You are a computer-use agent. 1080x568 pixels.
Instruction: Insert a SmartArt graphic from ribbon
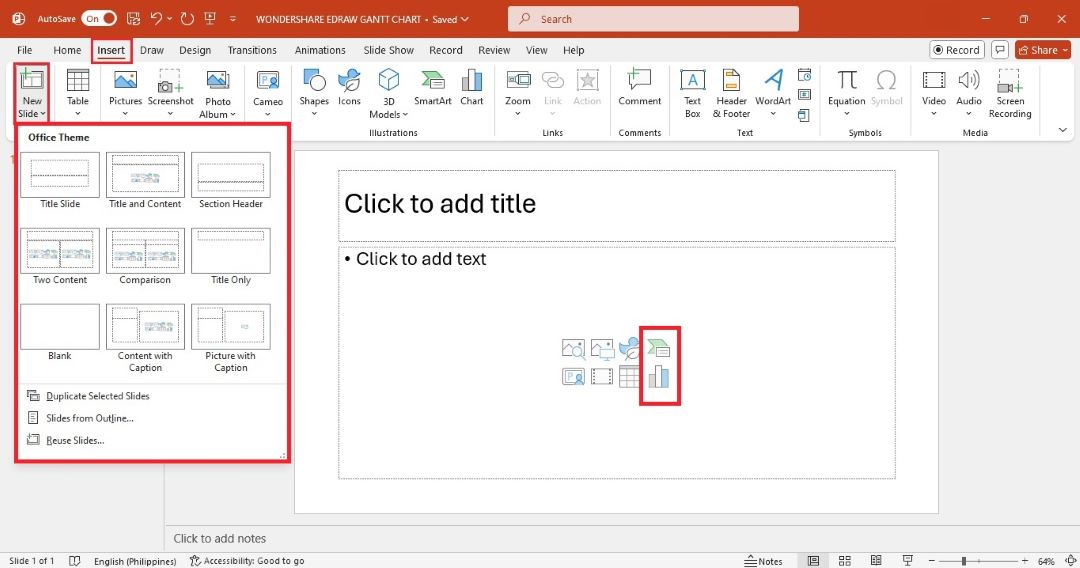coord(433,88)
